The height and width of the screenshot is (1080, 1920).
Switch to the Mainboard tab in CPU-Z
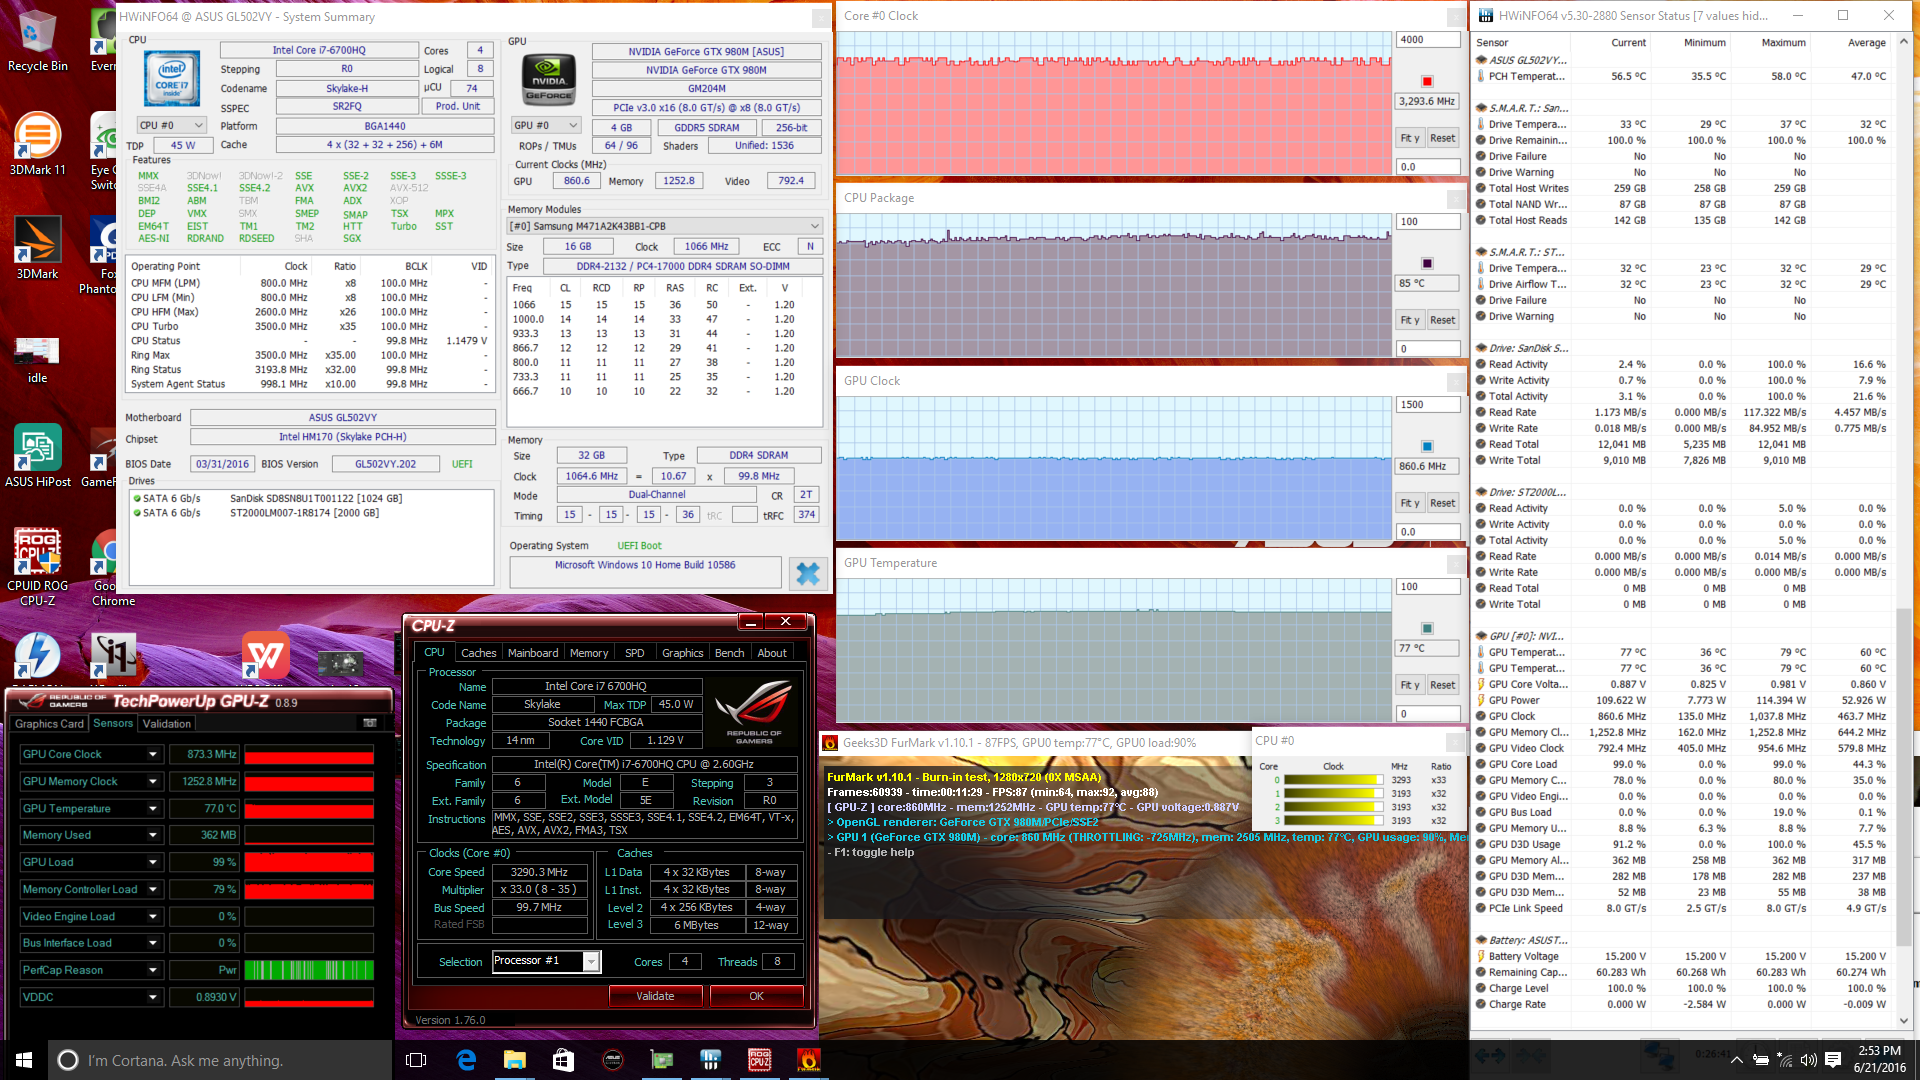[x=532, y=653]
